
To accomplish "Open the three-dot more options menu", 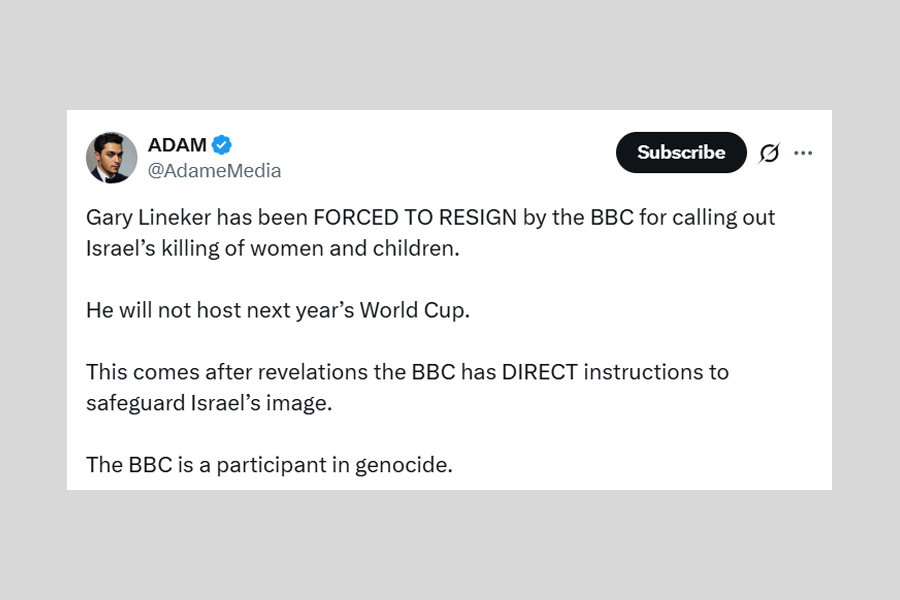I will (803, 153).
